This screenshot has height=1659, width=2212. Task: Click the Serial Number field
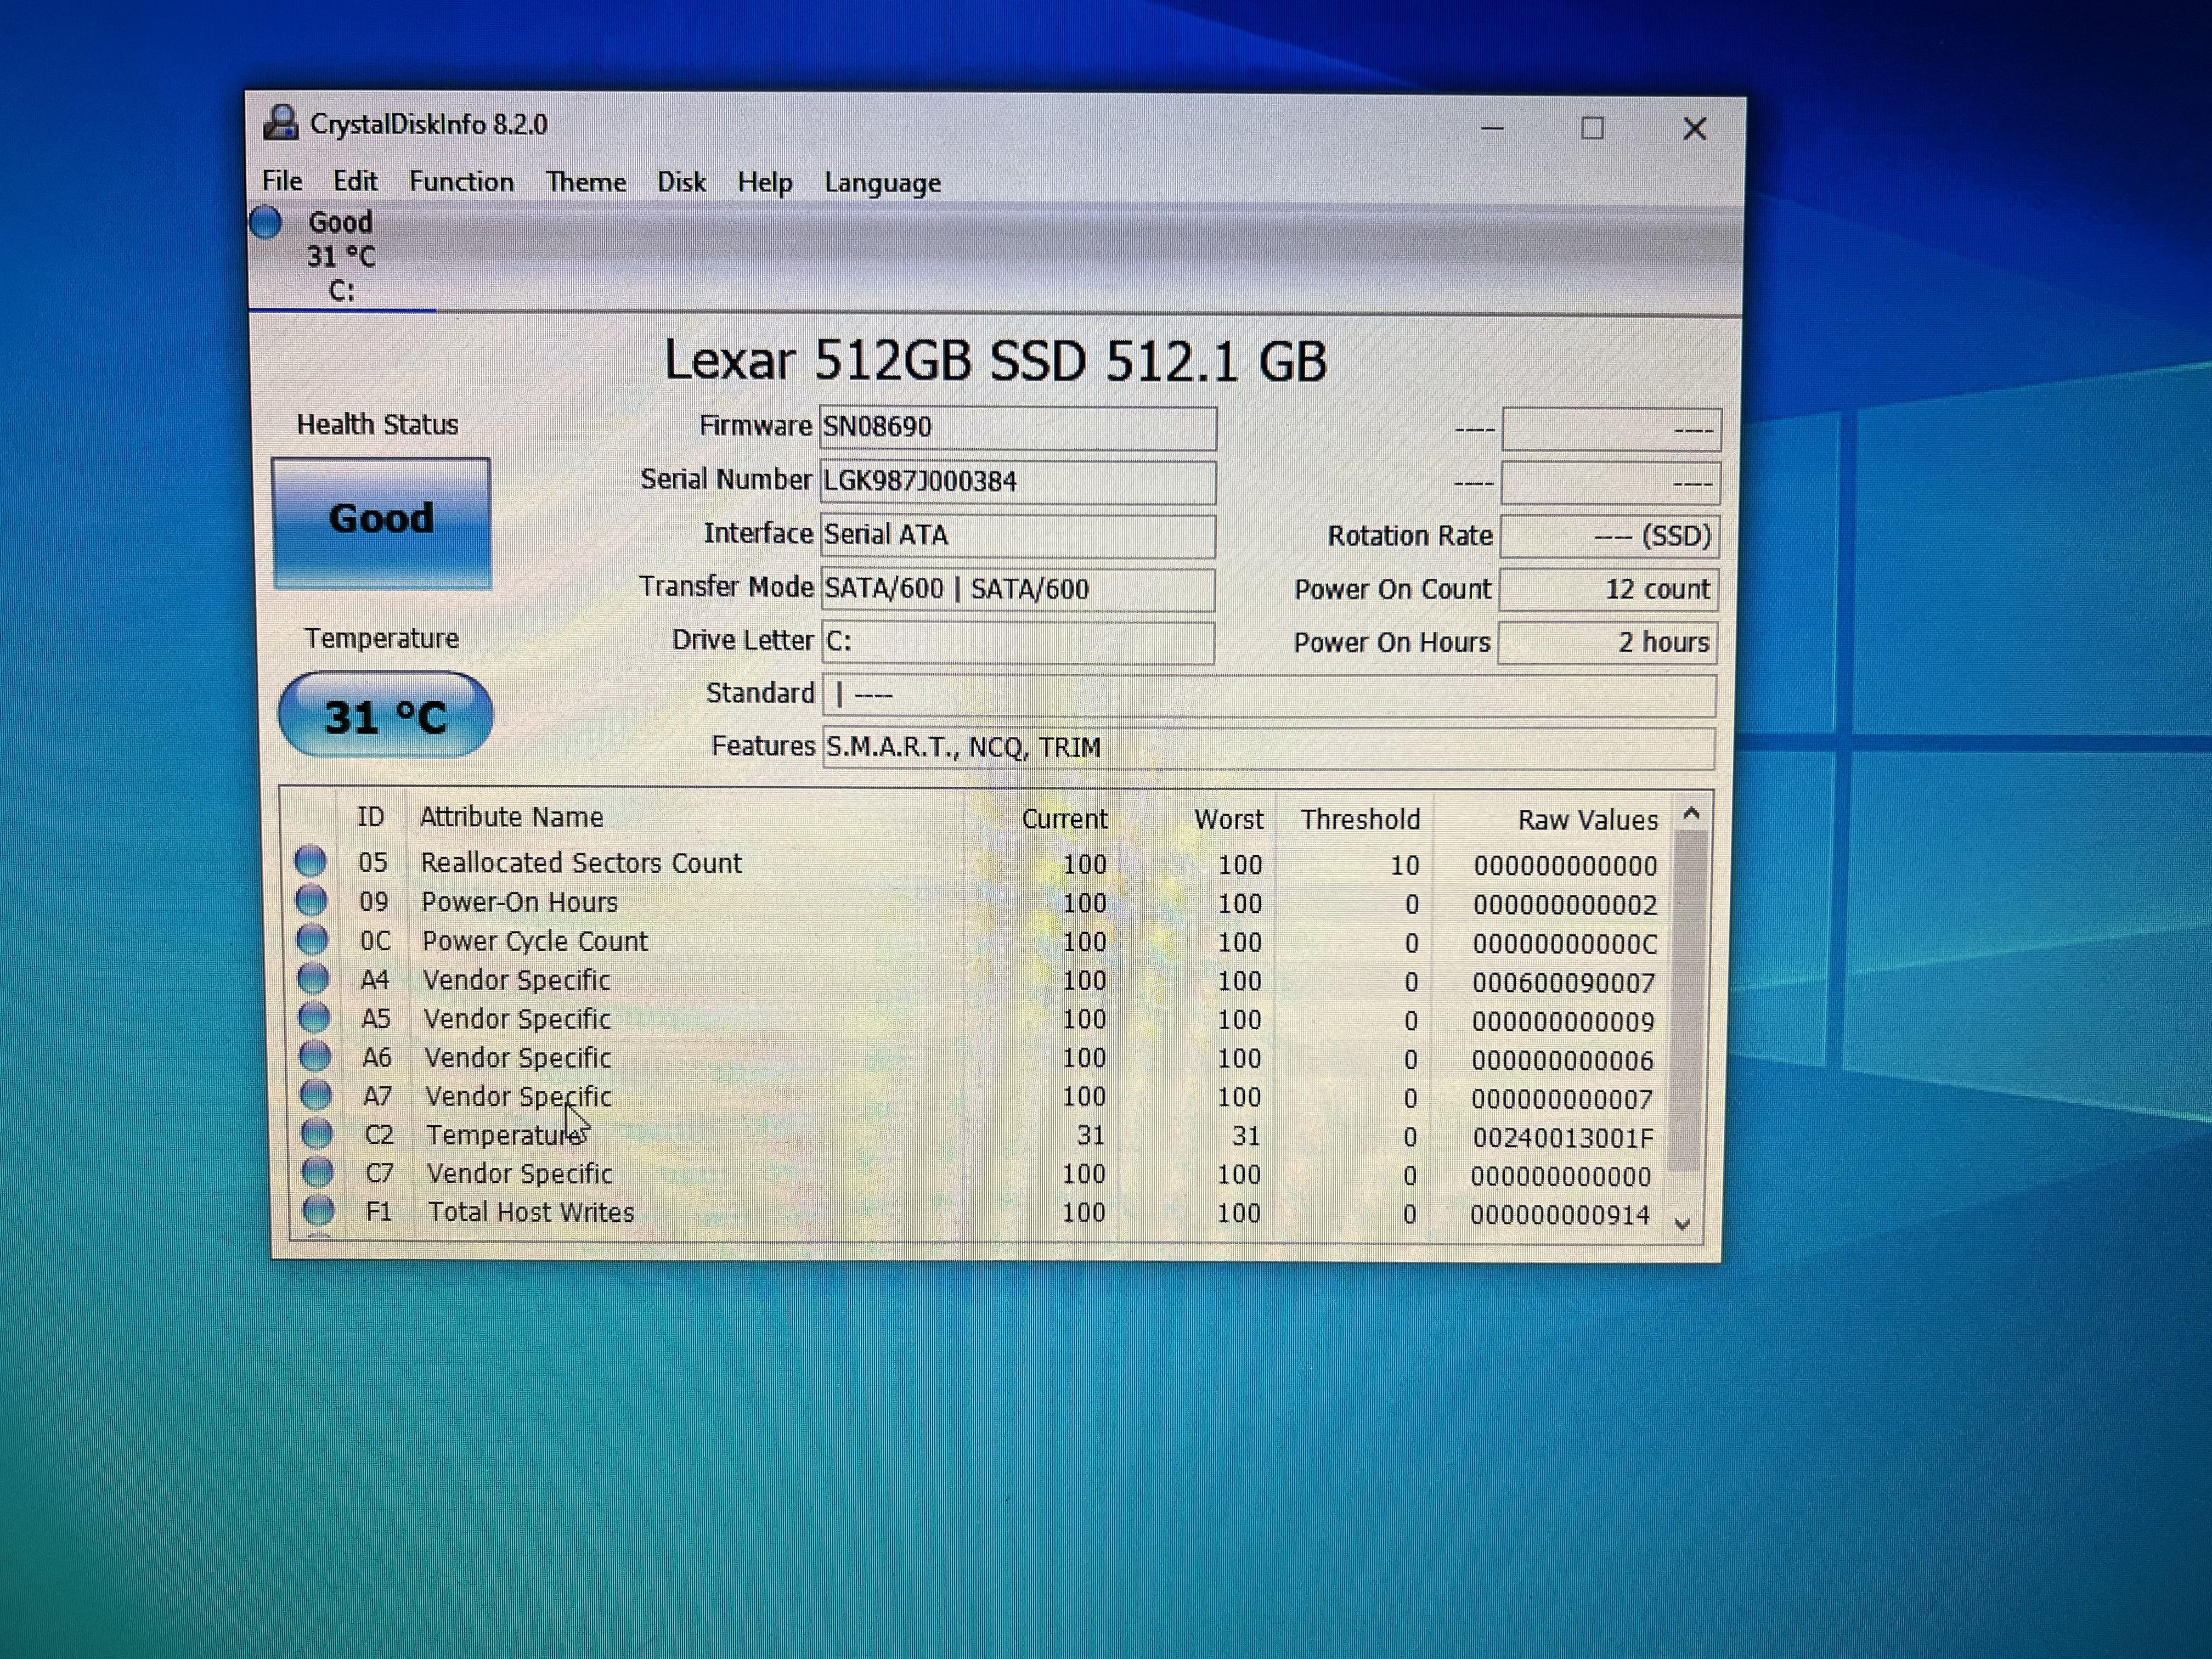(x=1018, y=482)
